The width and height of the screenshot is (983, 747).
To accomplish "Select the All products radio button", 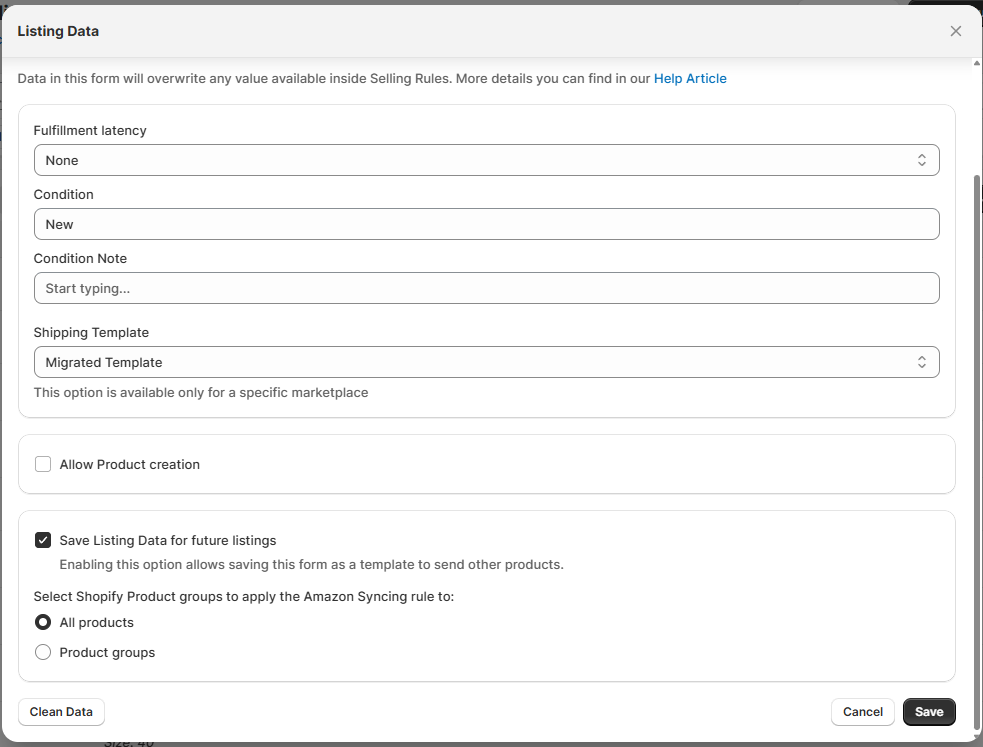I will (x=43, y=622).
